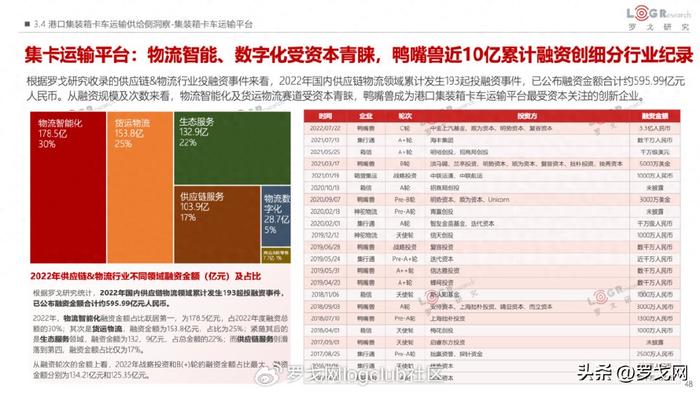700x393 pixels.
Task: Click the 头条 @罗戈网 watermark text
Action: tap(633, 372)
